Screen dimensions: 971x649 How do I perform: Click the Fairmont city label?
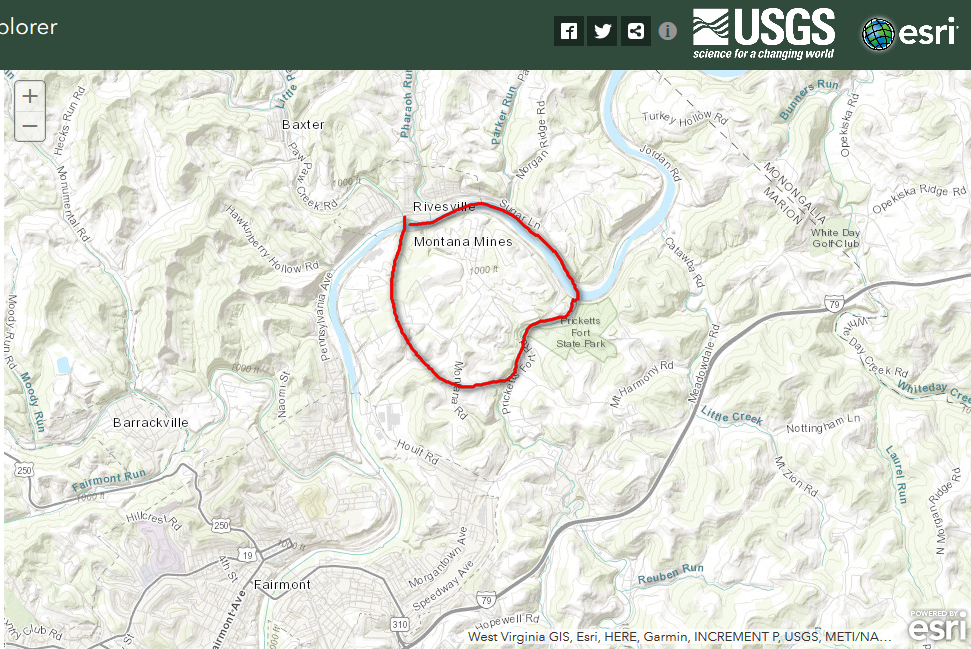pos(282,584)
